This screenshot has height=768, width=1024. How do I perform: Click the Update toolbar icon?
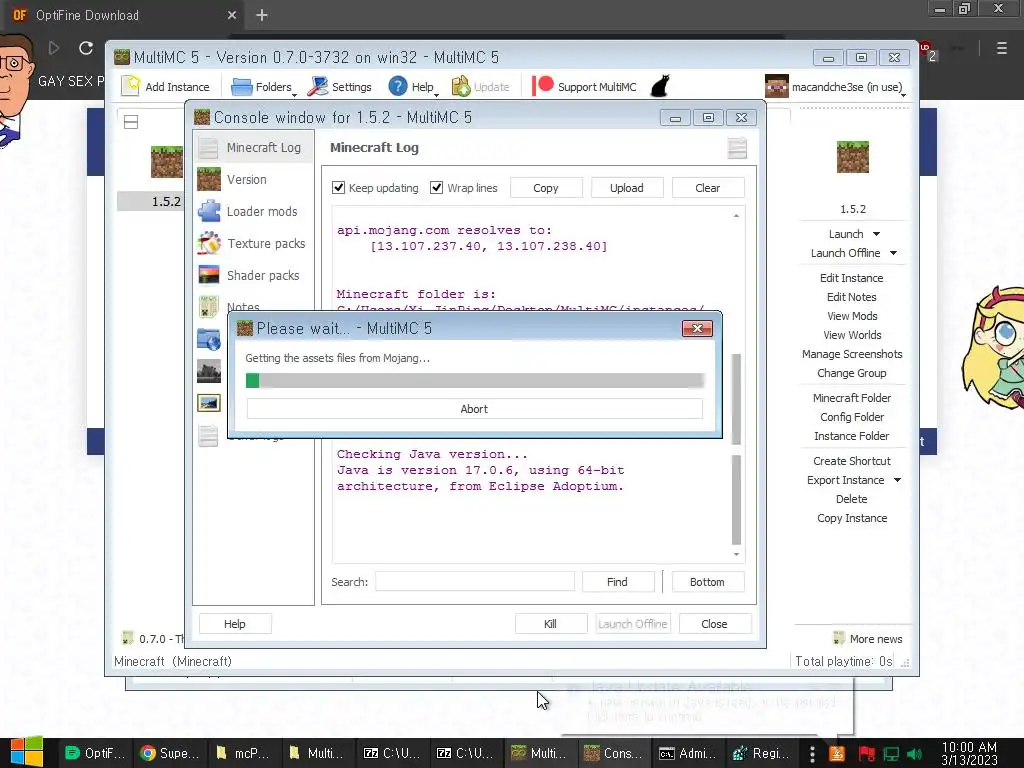[461, 86]
